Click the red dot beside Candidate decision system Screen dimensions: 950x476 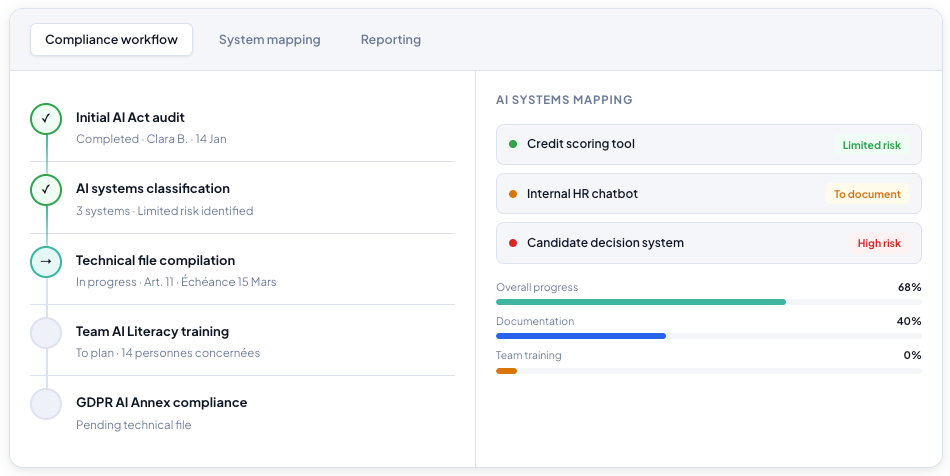click(x=513, y=243)
